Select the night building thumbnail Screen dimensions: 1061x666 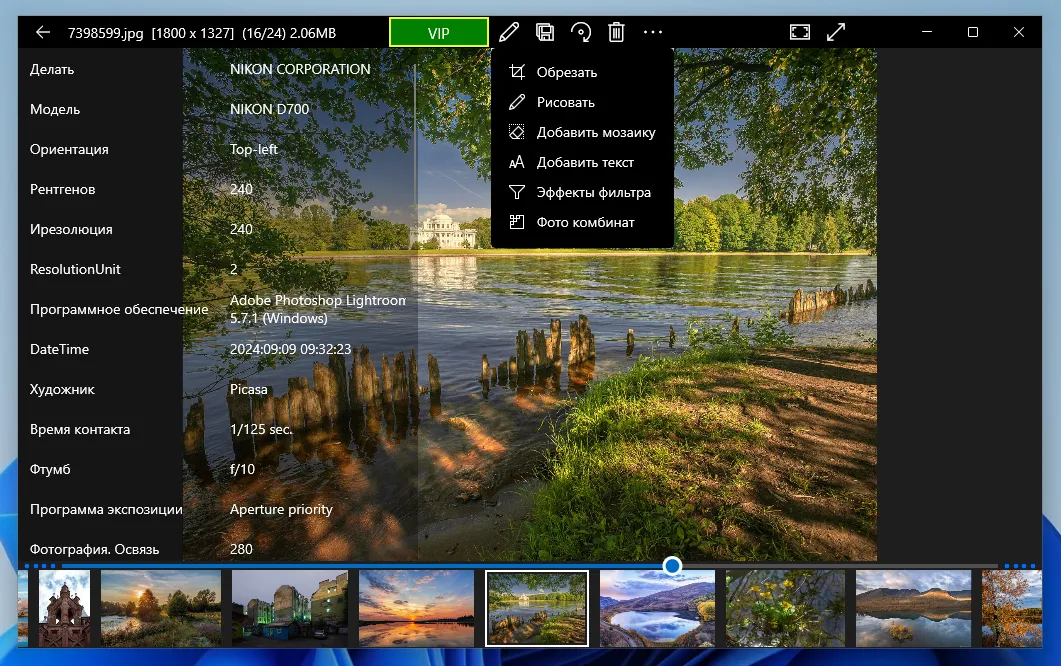(290, 608)
